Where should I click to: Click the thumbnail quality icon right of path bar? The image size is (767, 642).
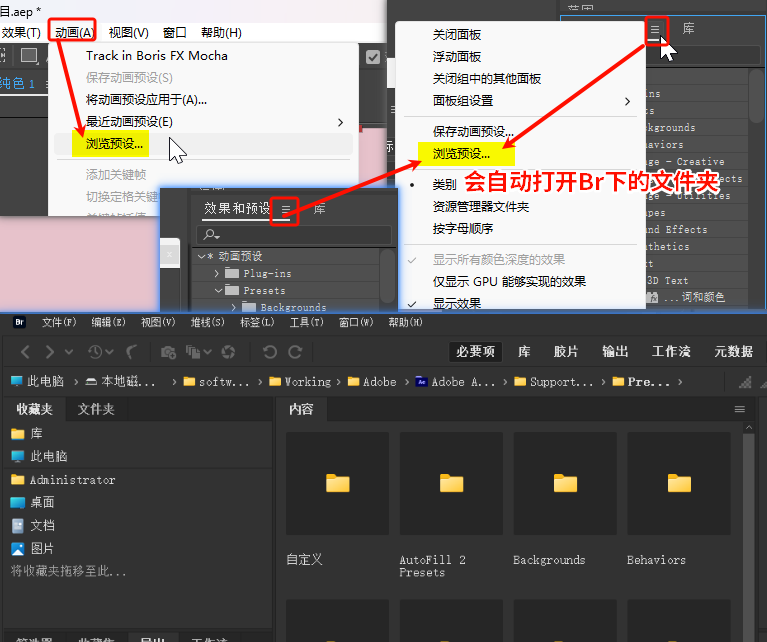pos(745,382)
